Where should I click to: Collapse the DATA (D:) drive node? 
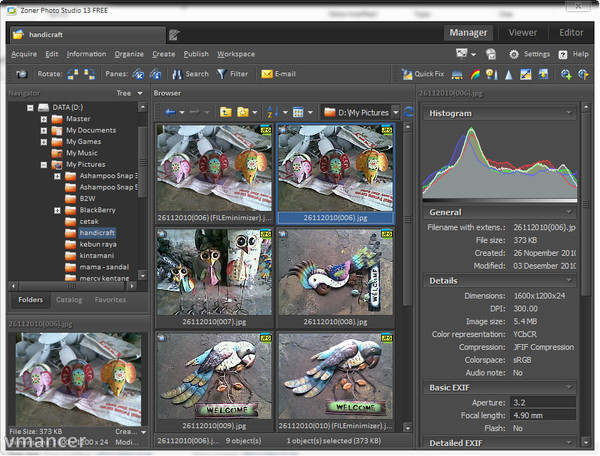[30, 108]
